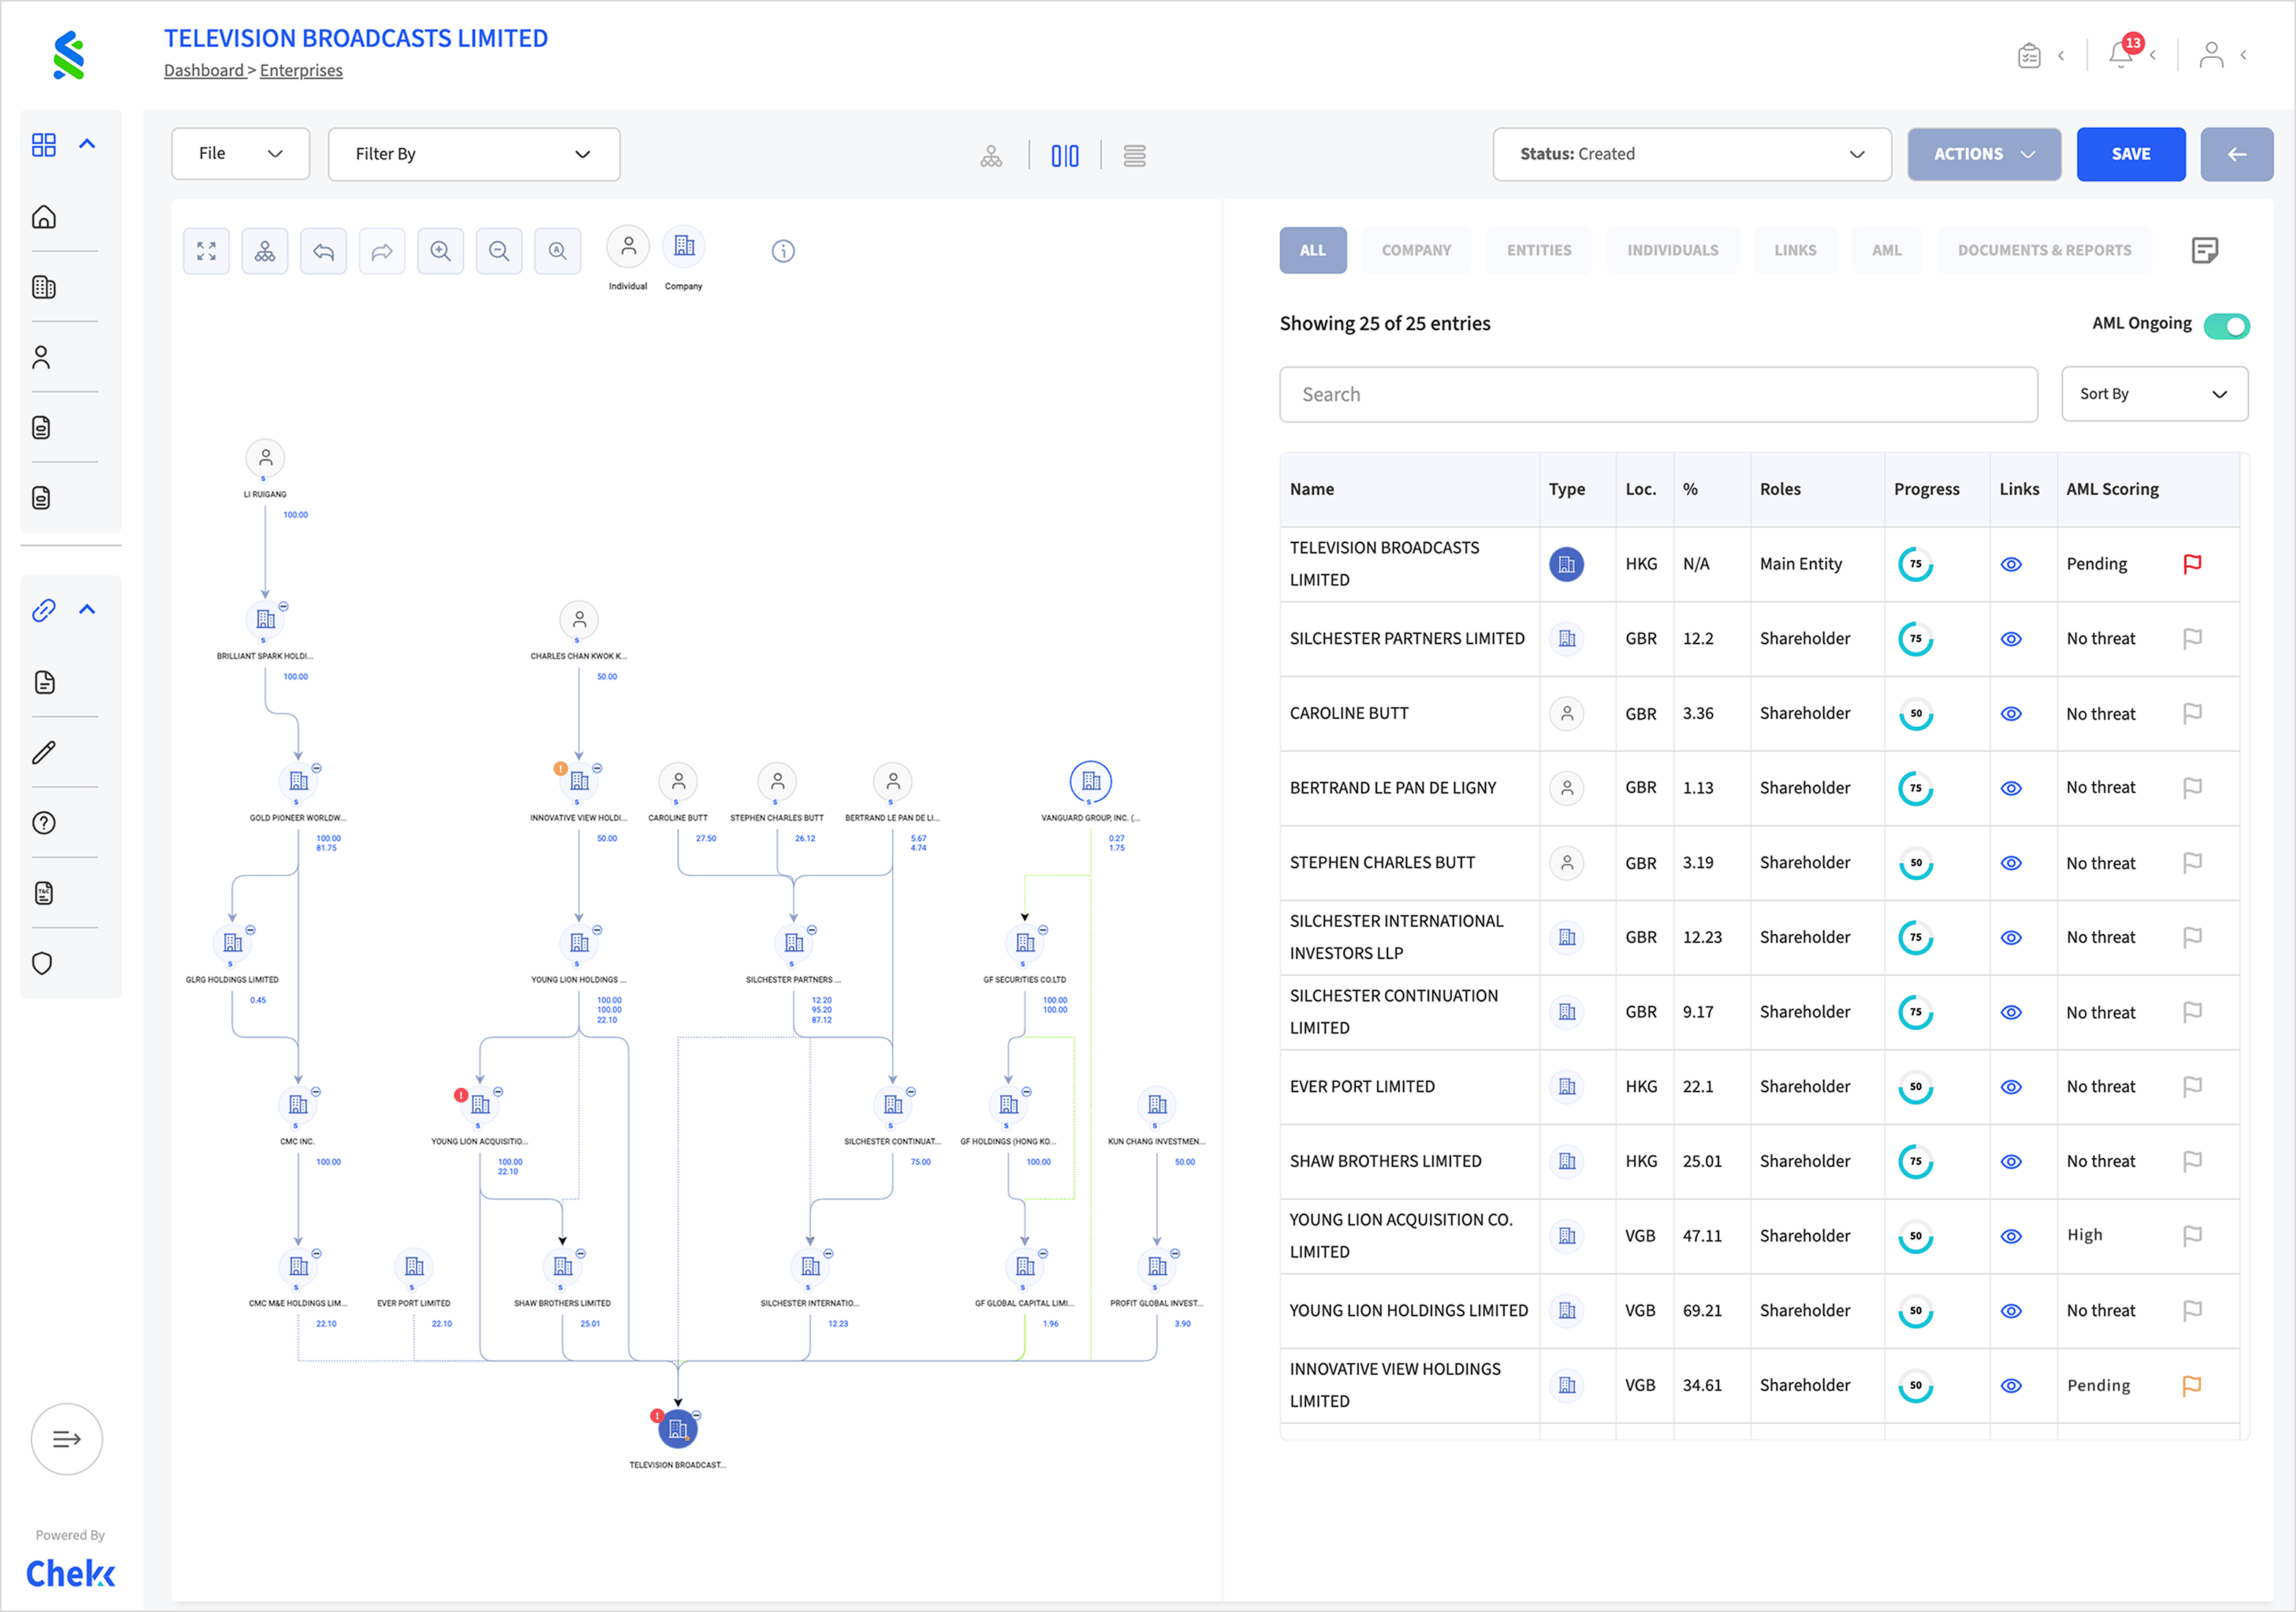The height and width of the screenshot is (1612, 2296).
Task: Add a Company node
Action: [x=684, y=246]
